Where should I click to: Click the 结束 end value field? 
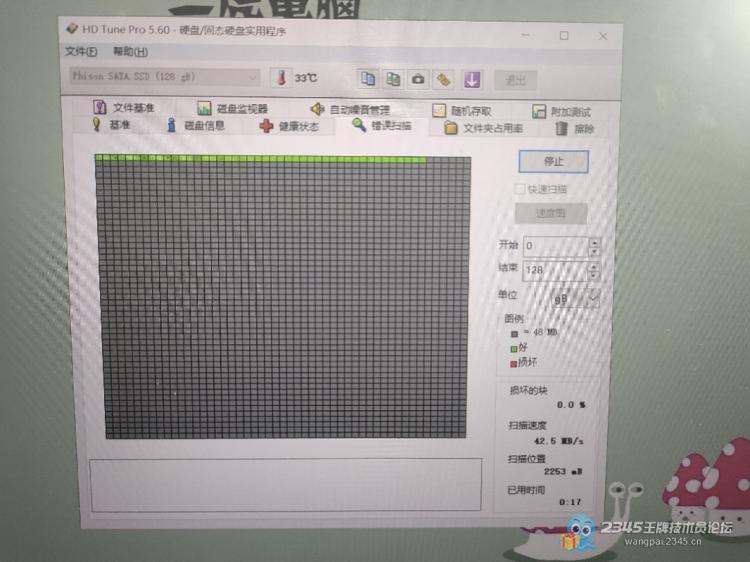[x=555, y=270]
